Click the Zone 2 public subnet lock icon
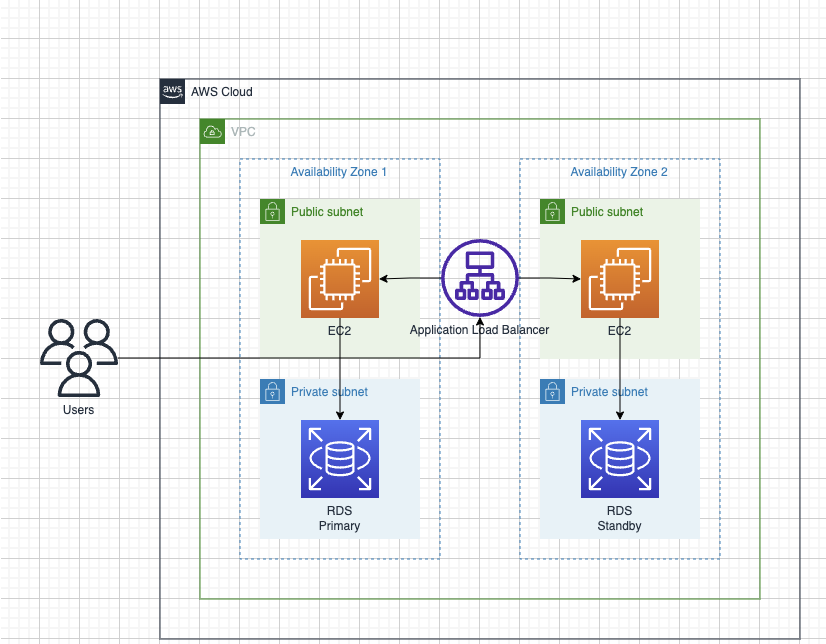 coord(552,212)
